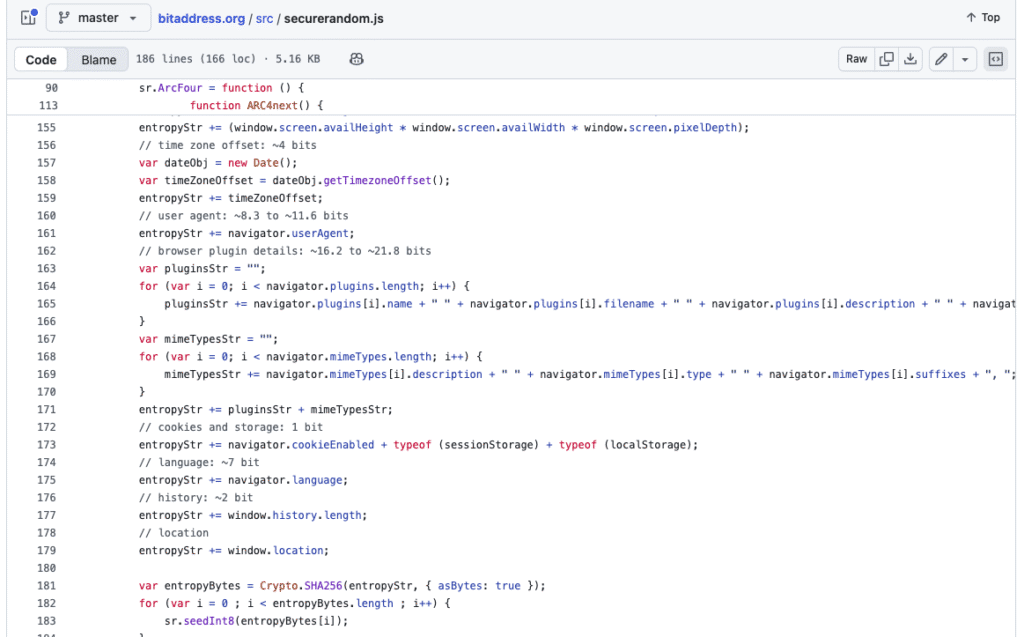Toggle the symbols panel
This screenshot has width=1024, height=637.
995,59
